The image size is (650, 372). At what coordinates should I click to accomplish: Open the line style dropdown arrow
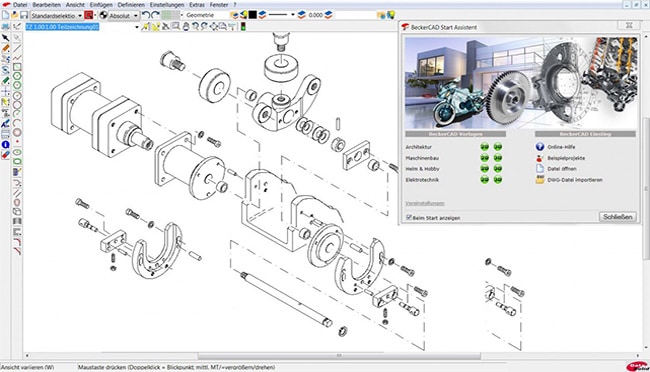pos(292,15)
